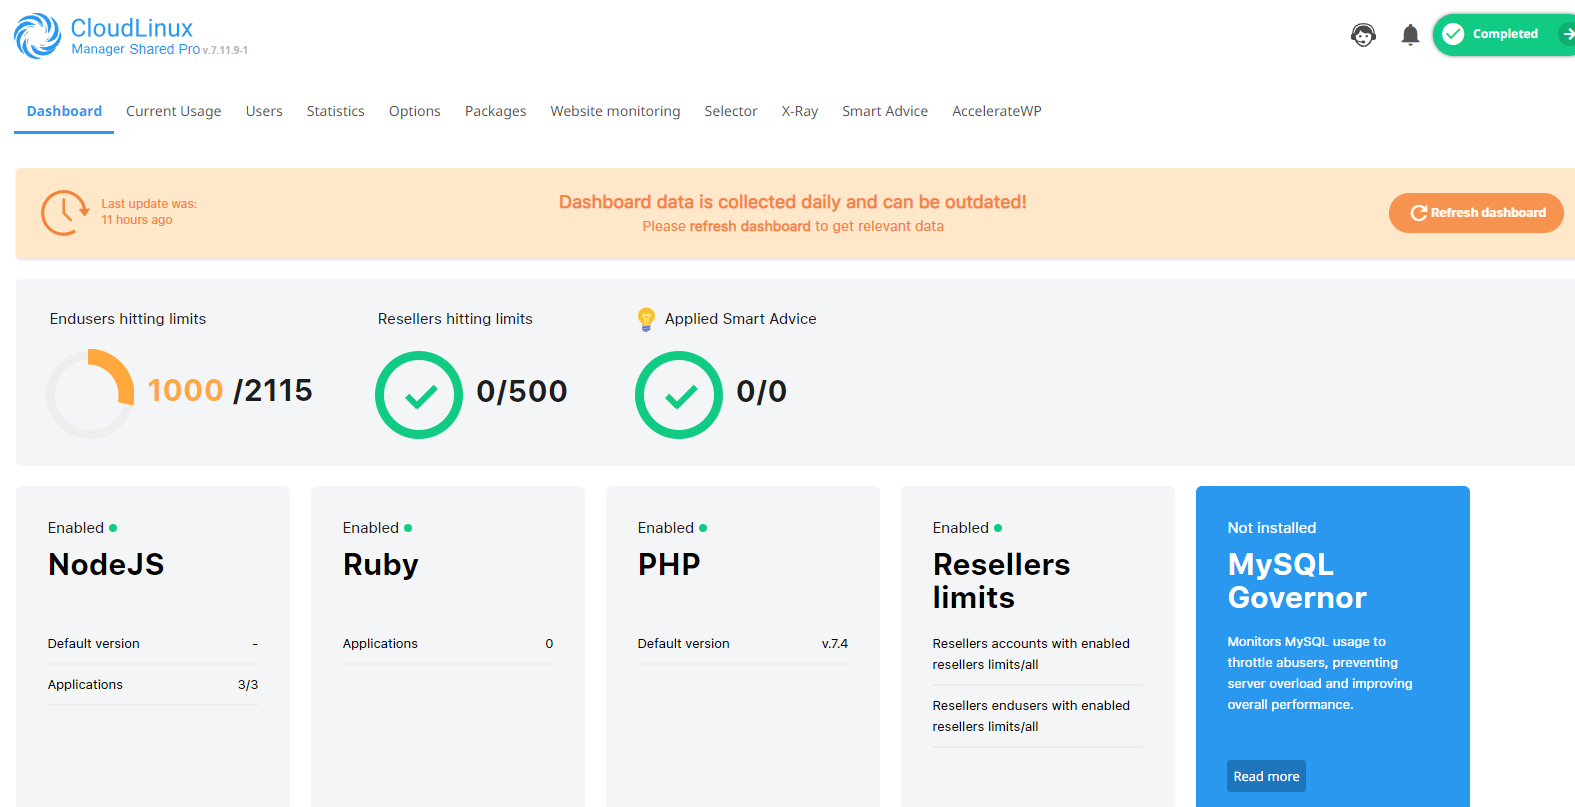Open the support agent headset icon
Viewport: 1575px width, 807px height.
(1363, 35)
